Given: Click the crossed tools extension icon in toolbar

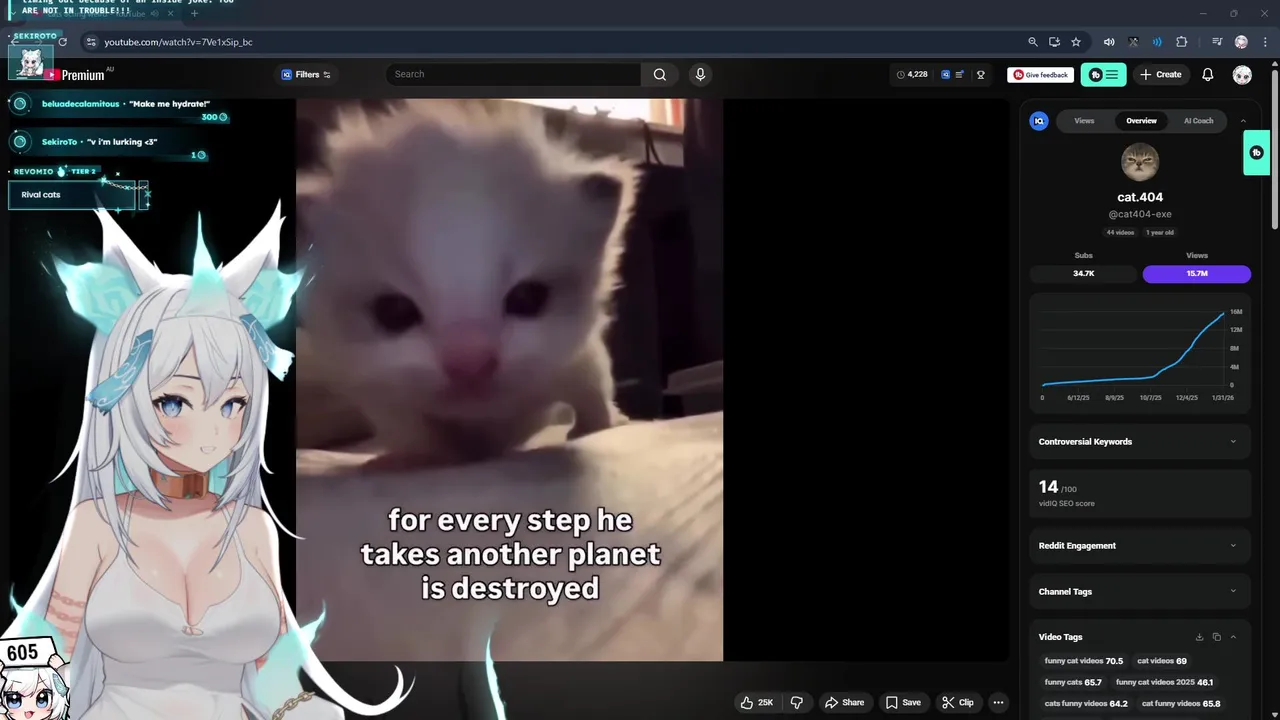Looking at the screenshot, I should (x=1133, y=42).
